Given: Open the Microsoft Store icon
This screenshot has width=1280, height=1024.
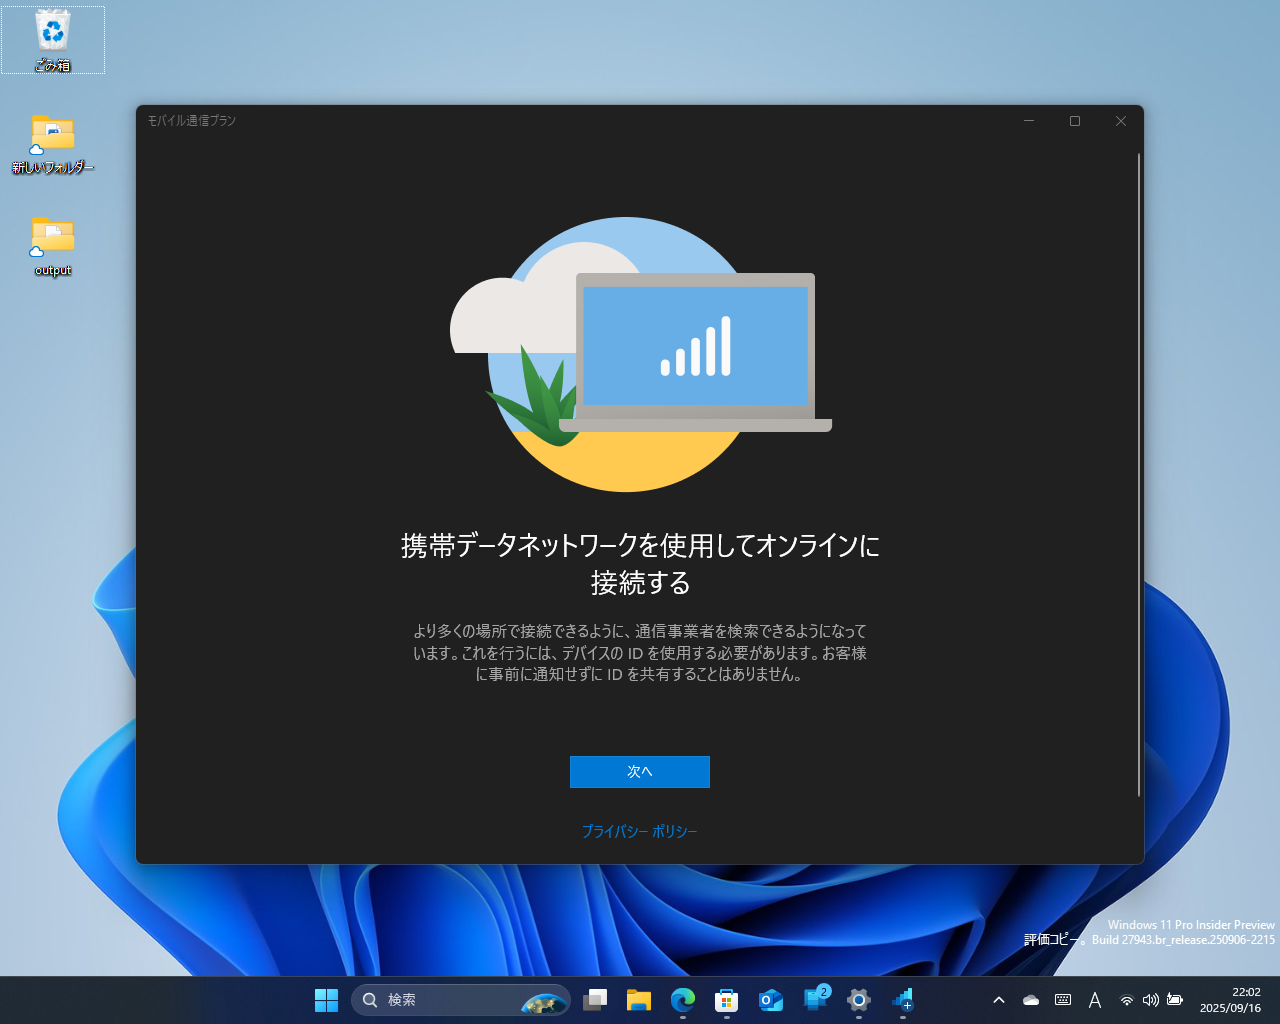Looking at the screenshot, I should pos(727,1000).
